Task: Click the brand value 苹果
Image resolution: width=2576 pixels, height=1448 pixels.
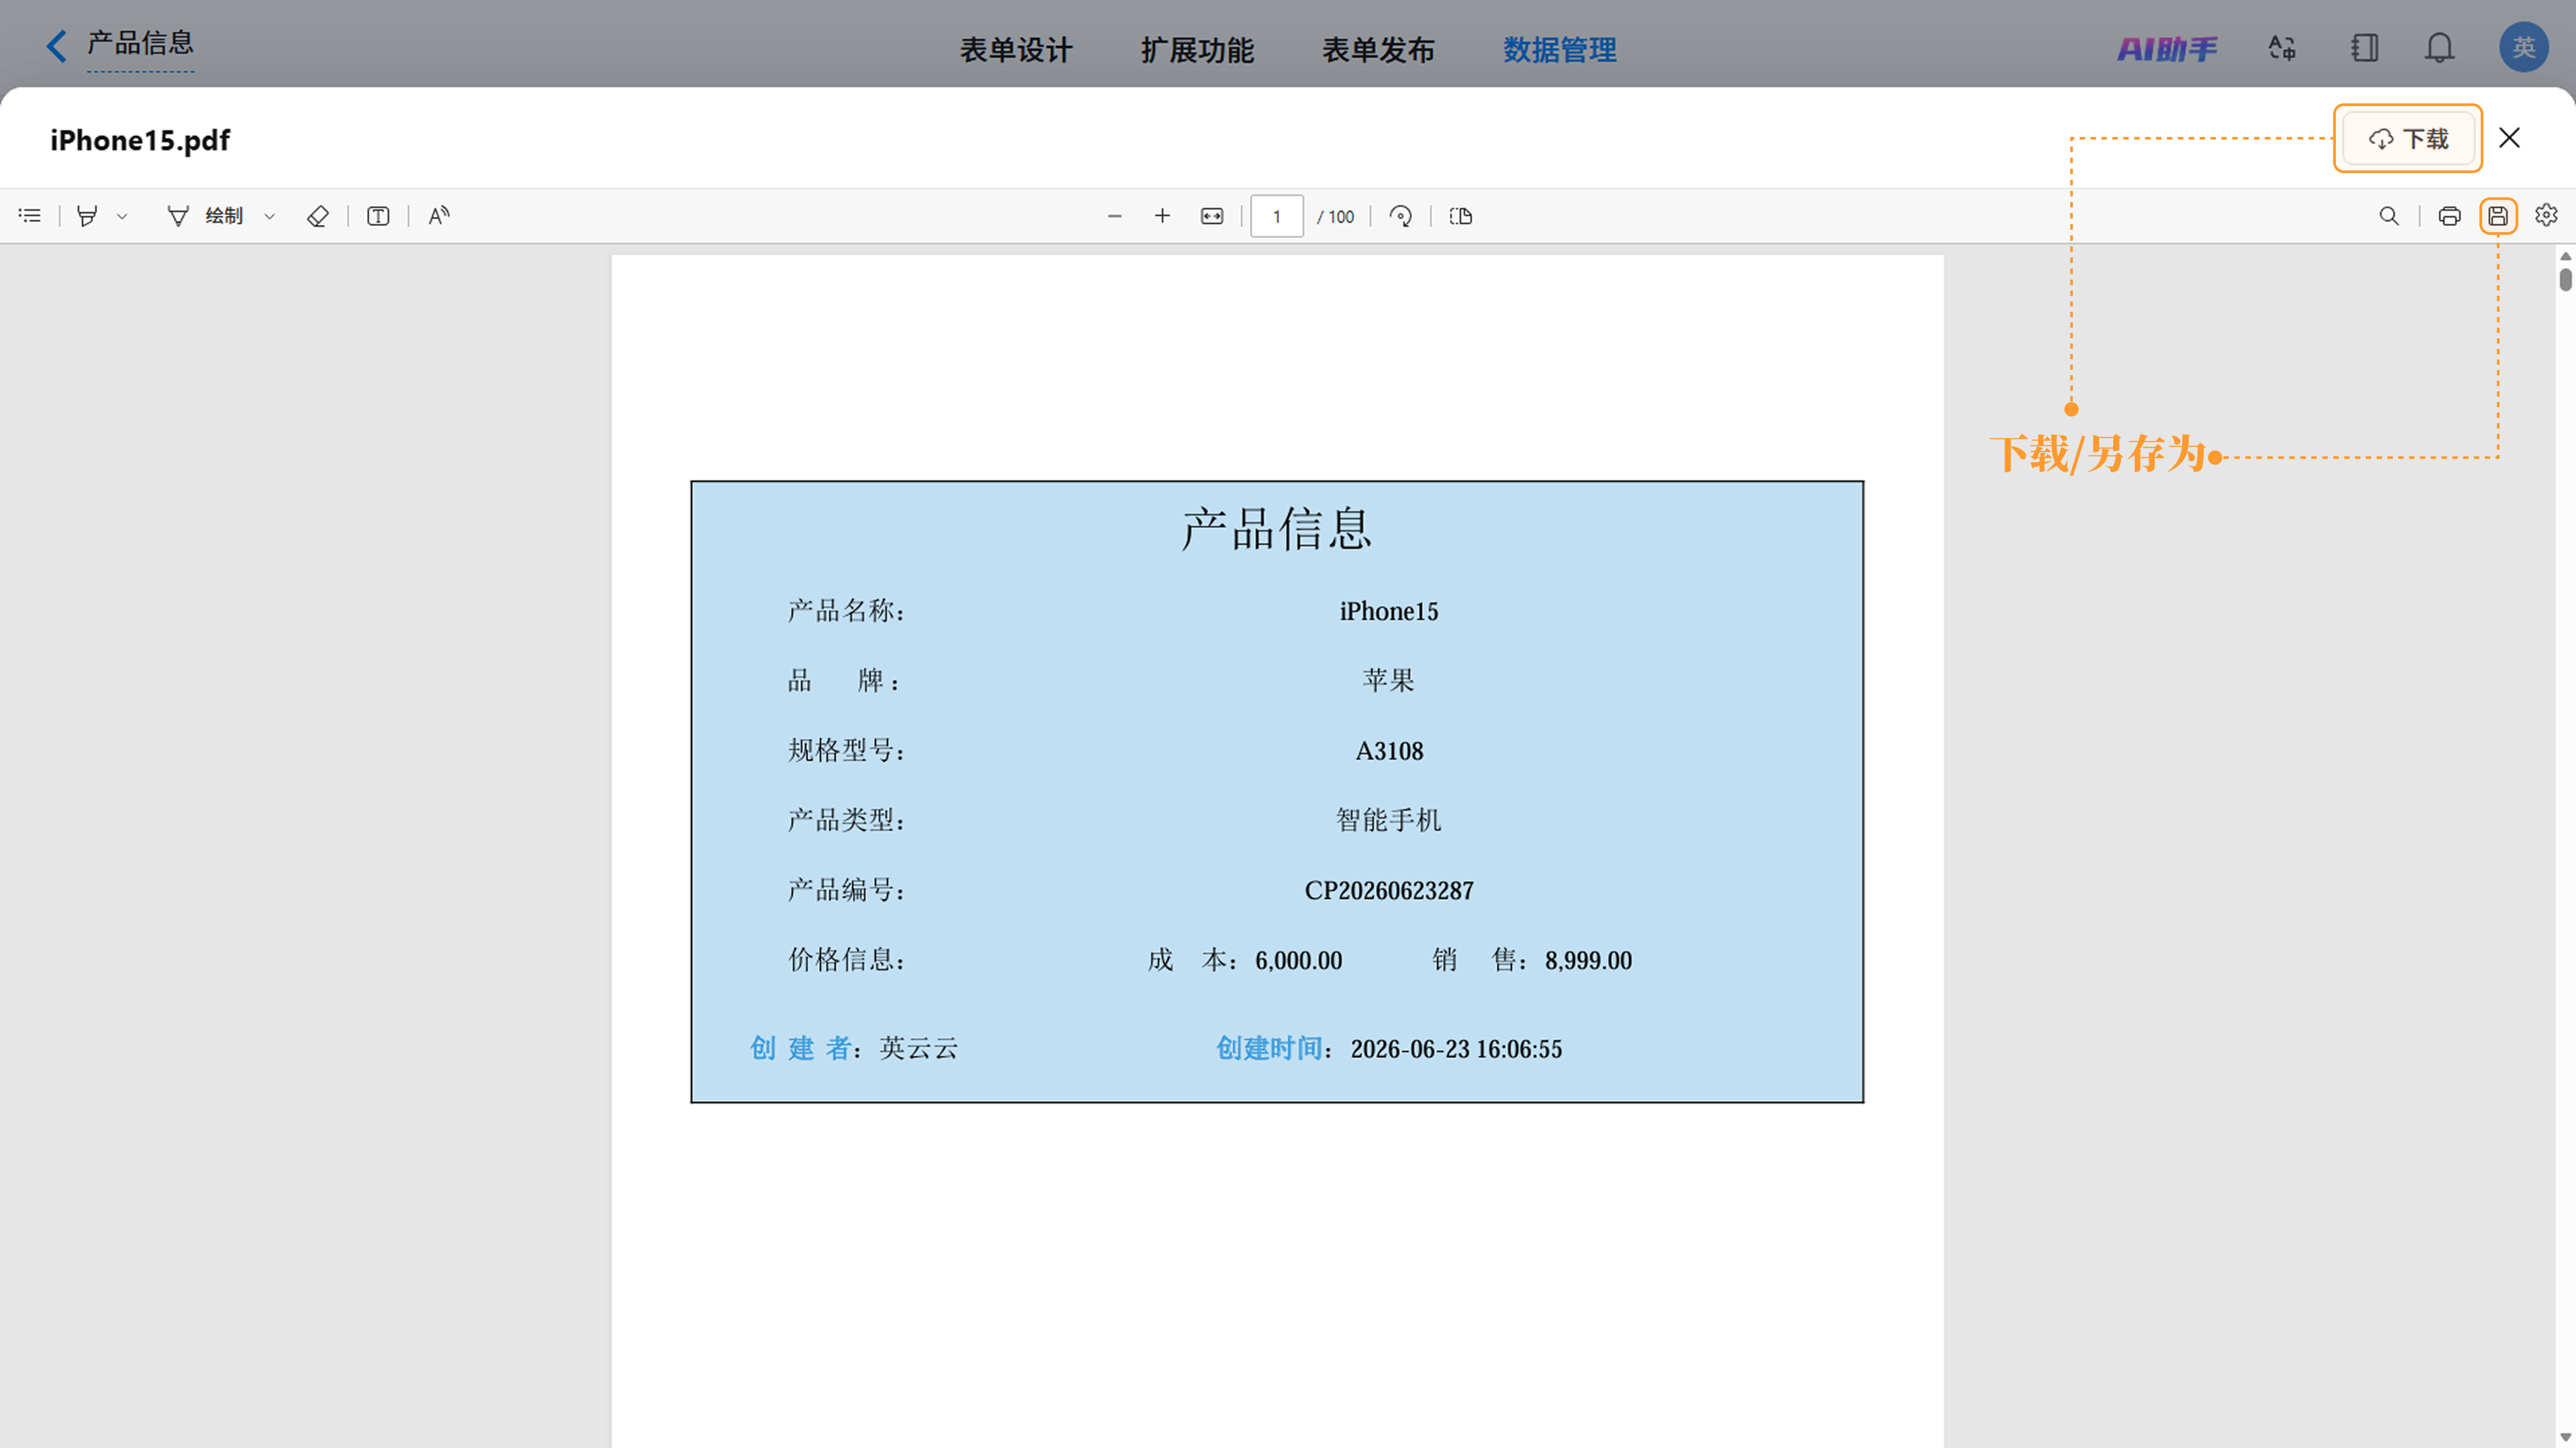Action: 1389,681
